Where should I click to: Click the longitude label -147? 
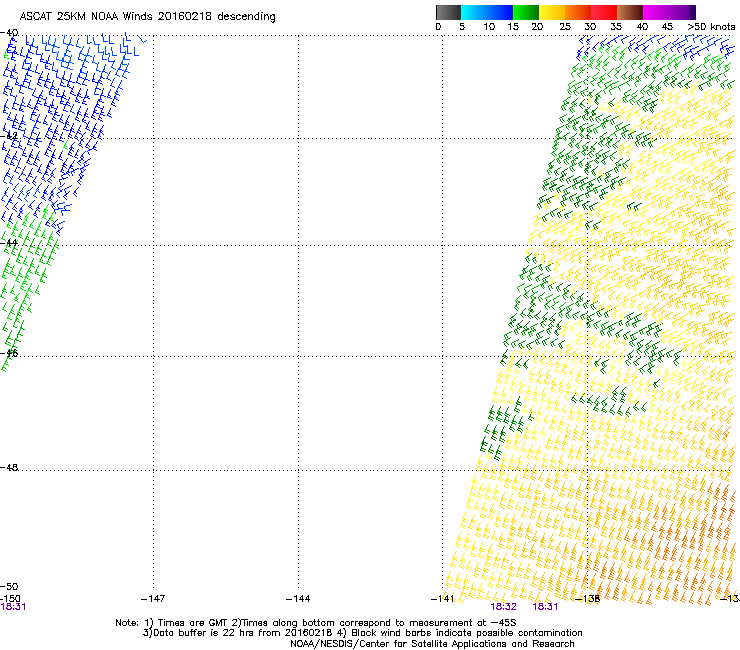(x=153, y=599)
